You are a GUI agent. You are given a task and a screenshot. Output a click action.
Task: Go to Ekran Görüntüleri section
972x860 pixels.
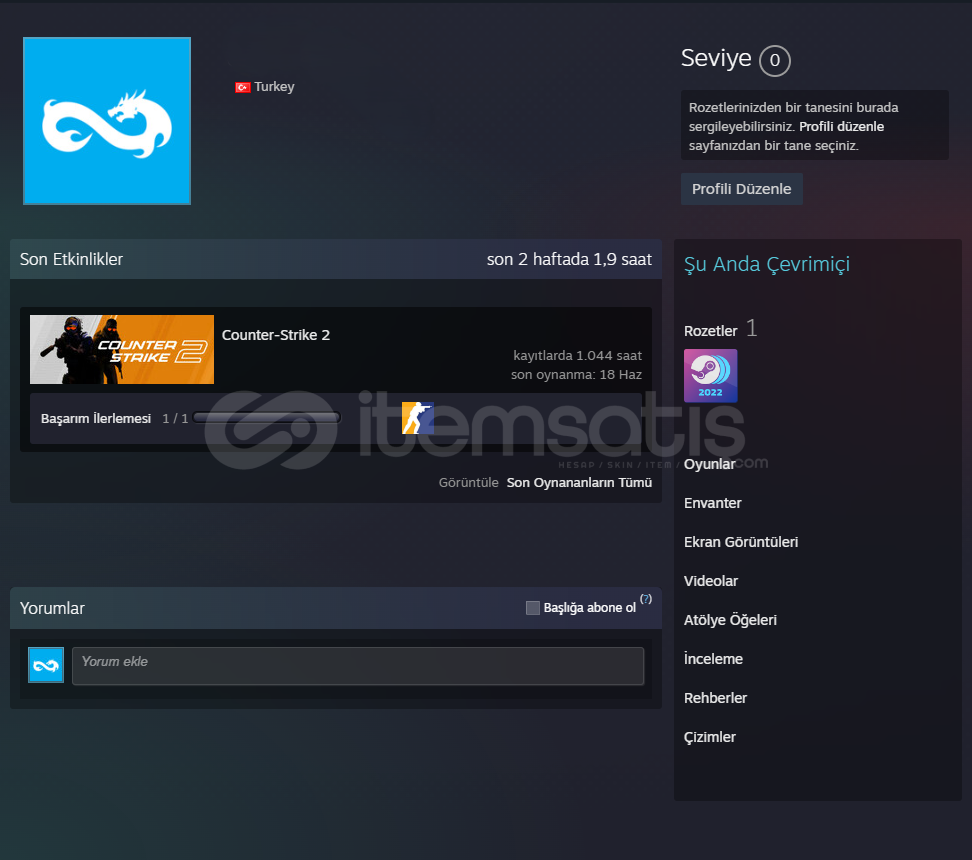tap(741, 542)
